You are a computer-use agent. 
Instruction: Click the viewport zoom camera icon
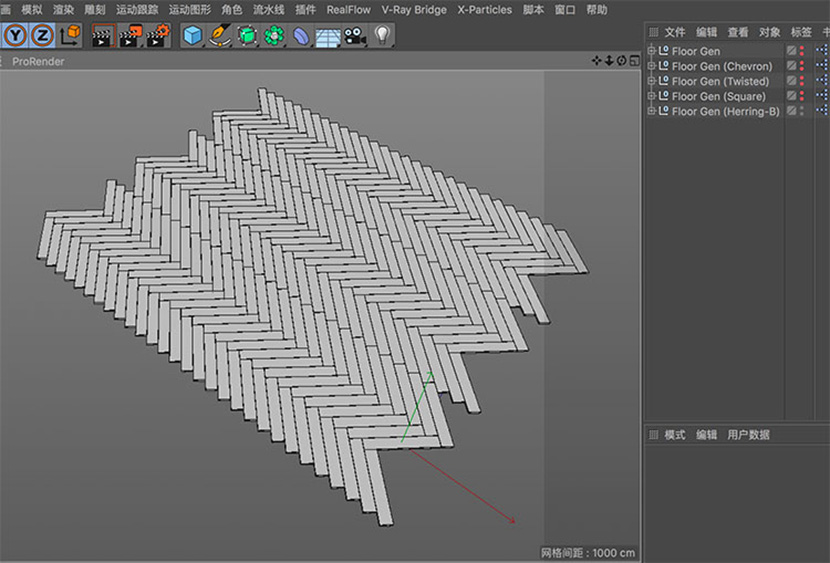click(x=609, y=60)
